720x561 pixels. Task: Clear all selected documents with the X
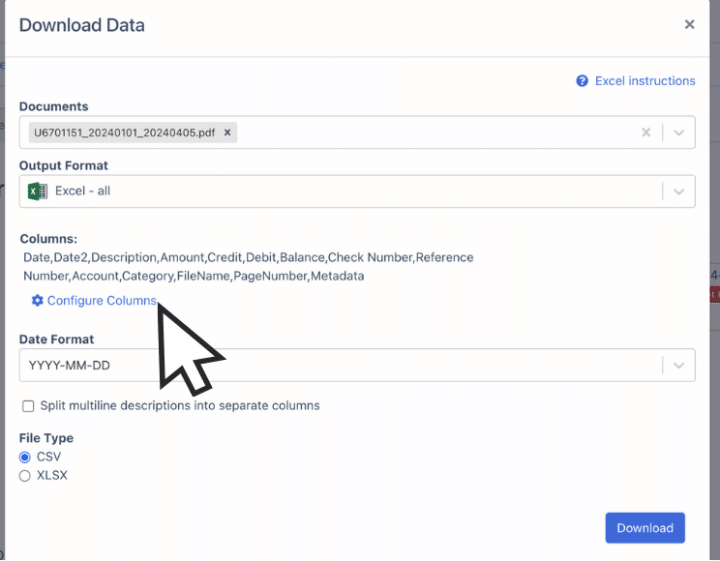[x=646, y=132]
